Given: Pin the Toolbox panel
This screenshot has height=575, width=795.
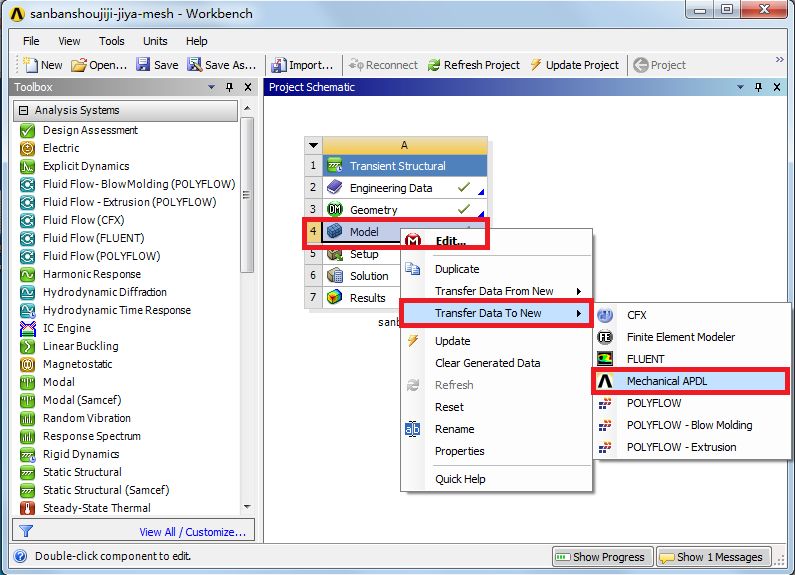Looking at the screenshot, I should click(230, 87).
